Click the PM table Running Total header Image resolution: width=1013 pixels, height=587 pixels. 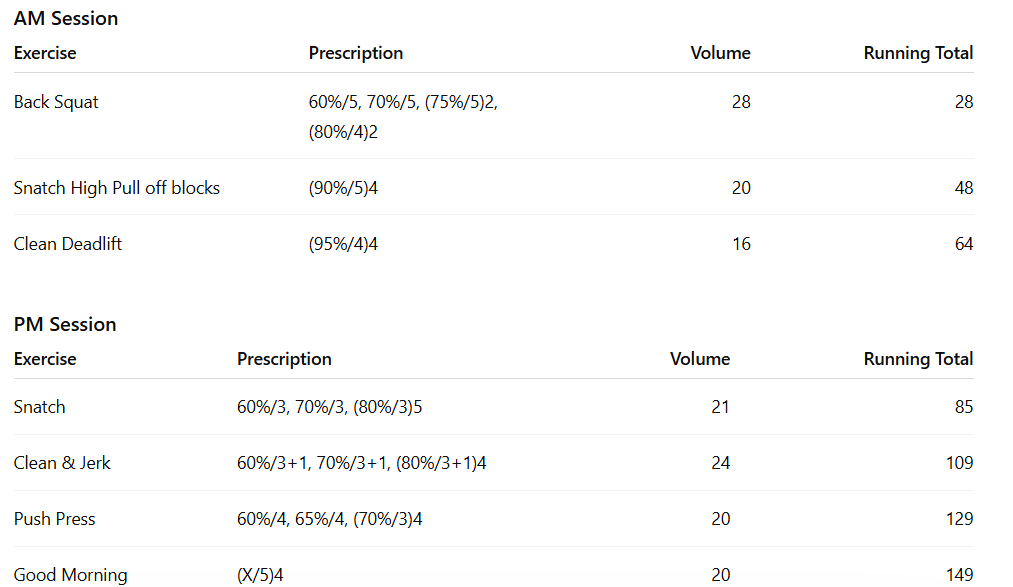(x=918, y=359)
